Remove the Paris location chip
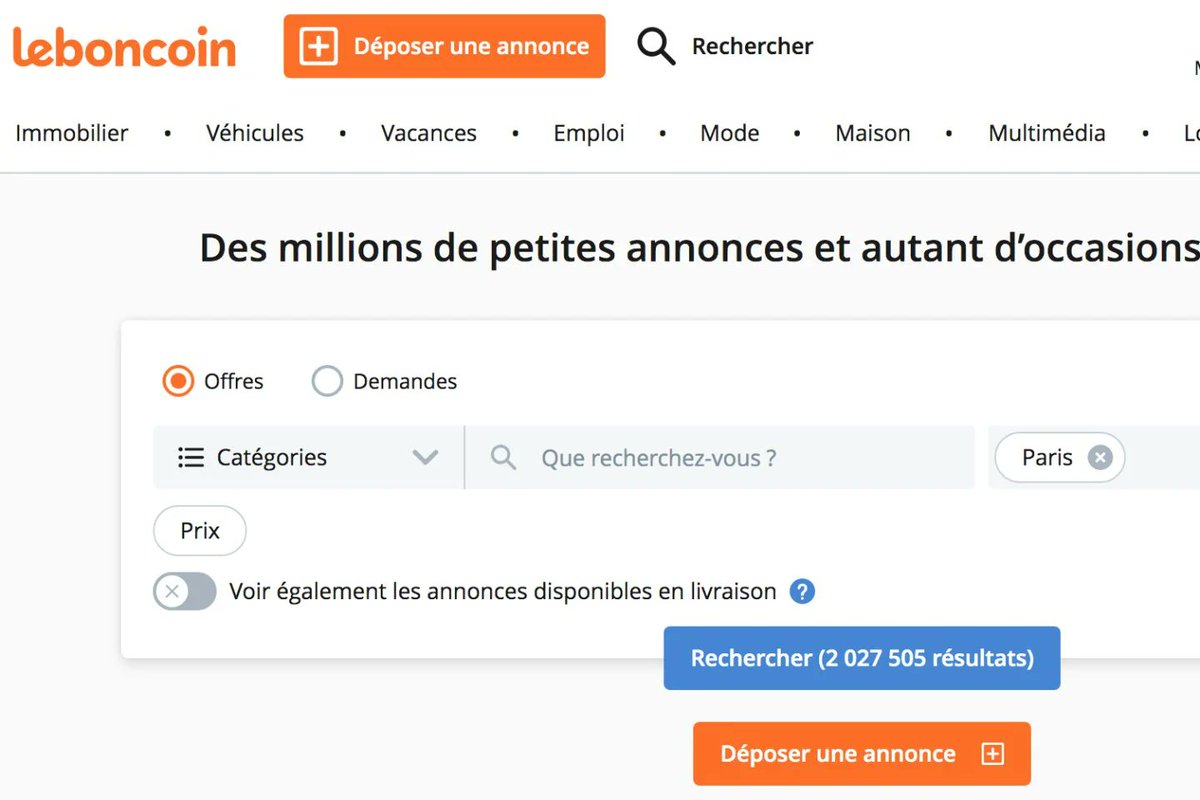The height and width of the screenshot is (800, 1200). pos(1099,458)
